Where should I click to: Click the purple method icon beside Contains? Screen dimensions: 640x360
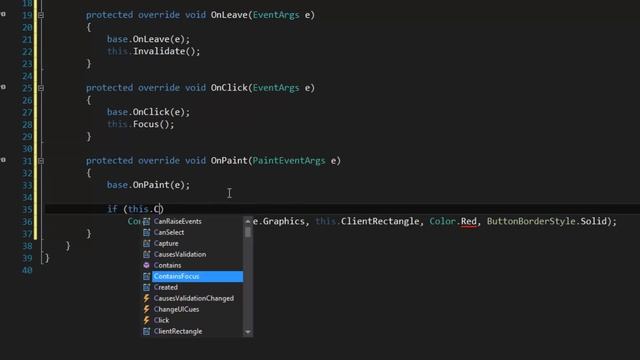[147, 265]
